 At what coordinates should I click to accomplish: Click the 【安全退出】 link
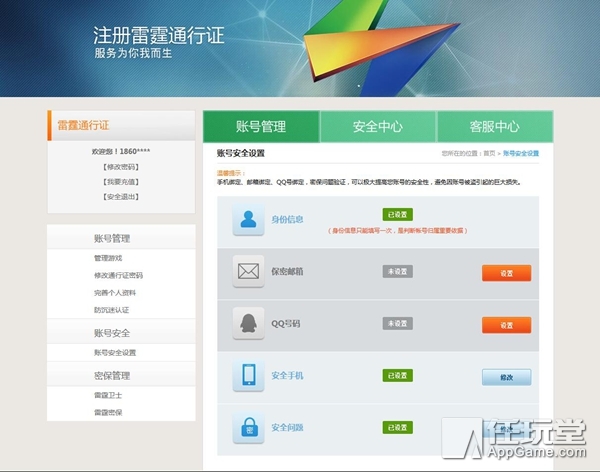[121, 197]
